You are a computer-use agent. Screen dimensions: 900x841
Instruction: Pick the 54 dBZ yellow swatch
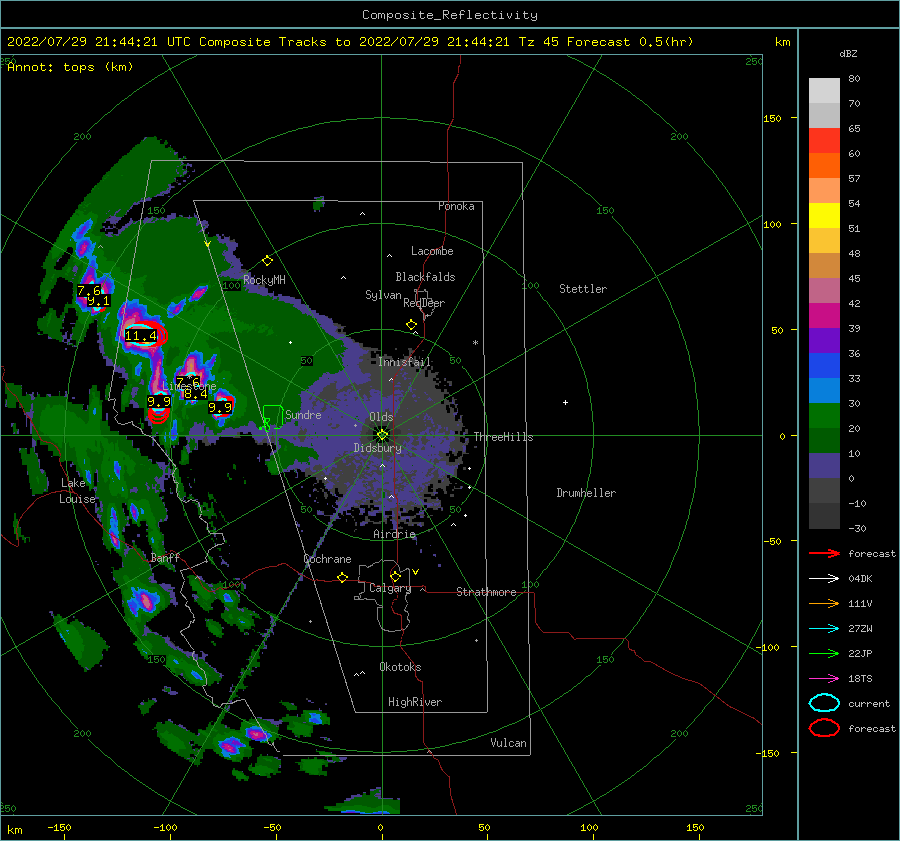824,215
